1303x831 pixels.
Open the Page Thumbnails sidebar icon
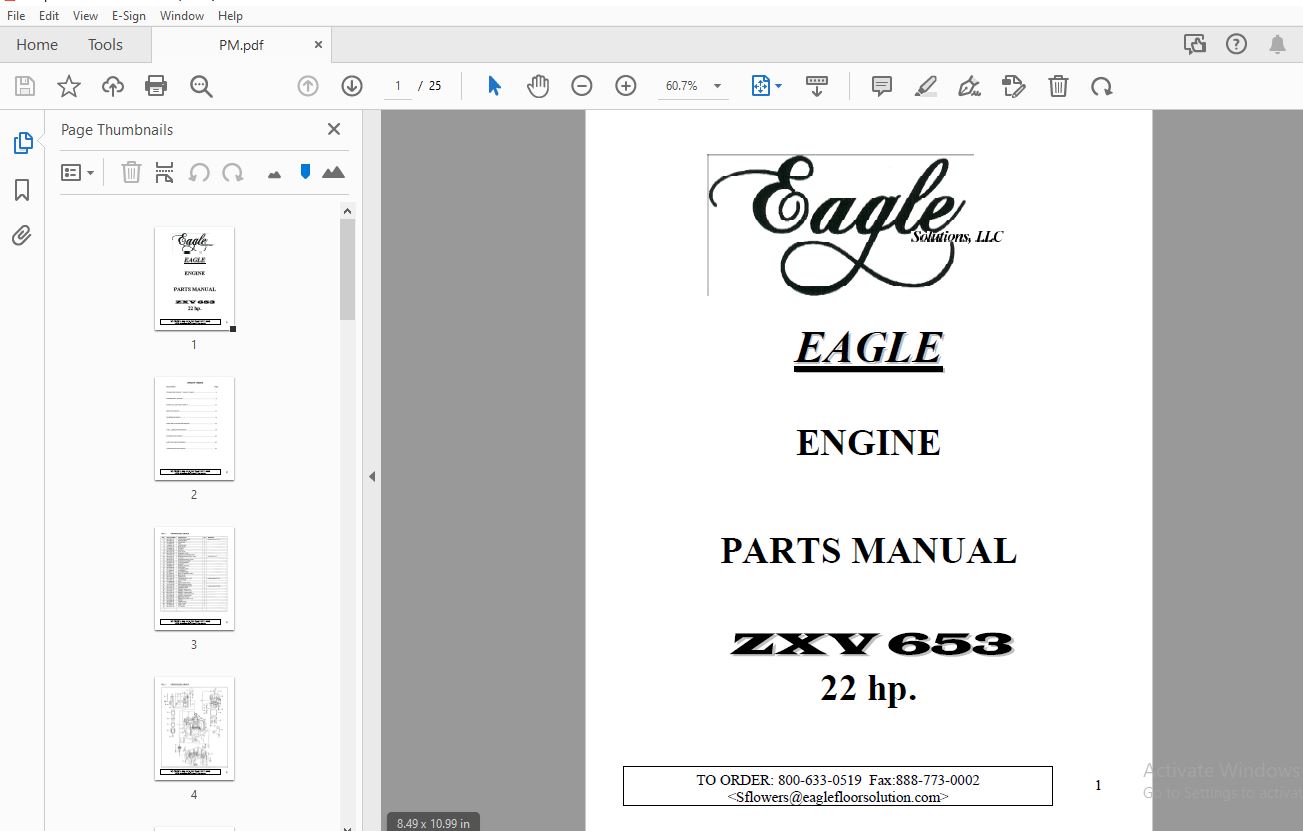22,143
